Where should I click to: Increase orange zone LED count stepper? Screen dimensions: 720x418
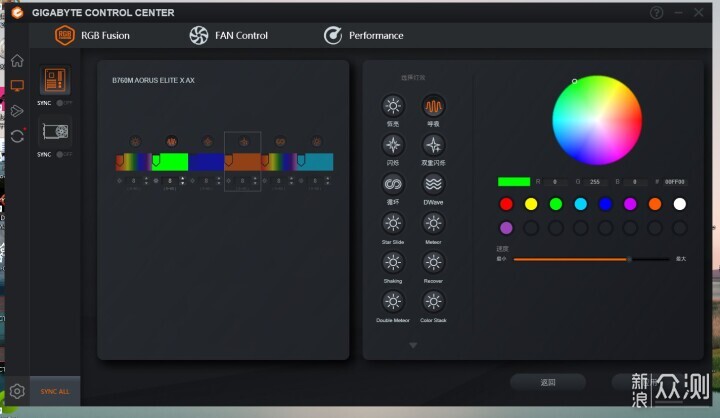255,178
